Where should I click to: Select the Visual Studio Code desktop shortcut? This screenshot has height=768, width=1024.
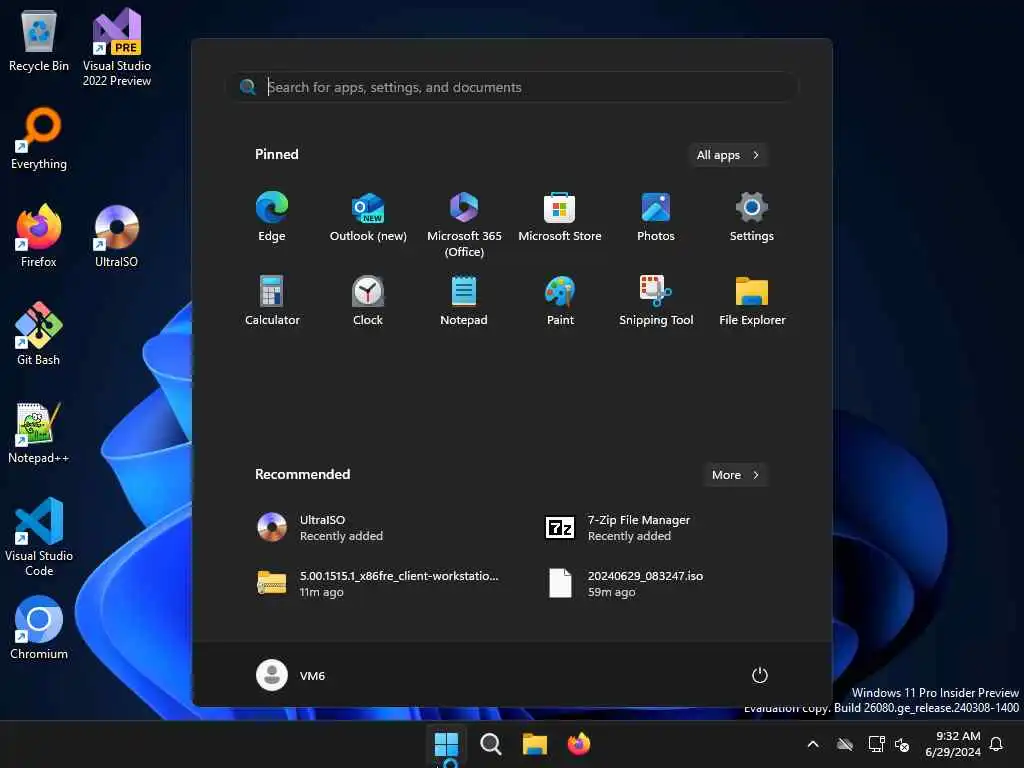coord(39,537)
